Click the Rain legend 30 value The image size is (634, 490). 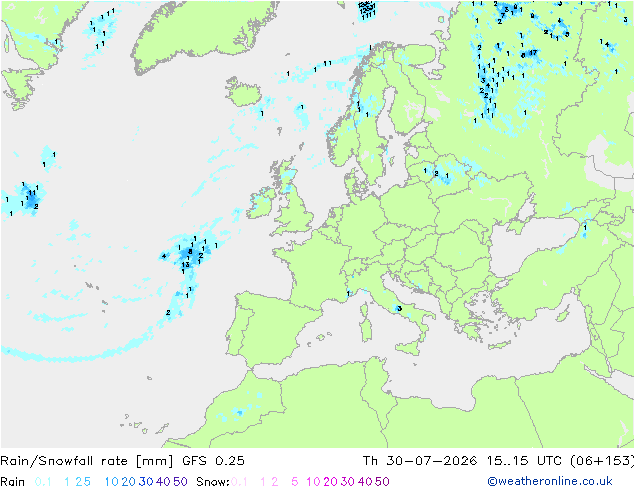tap(146, 482)
